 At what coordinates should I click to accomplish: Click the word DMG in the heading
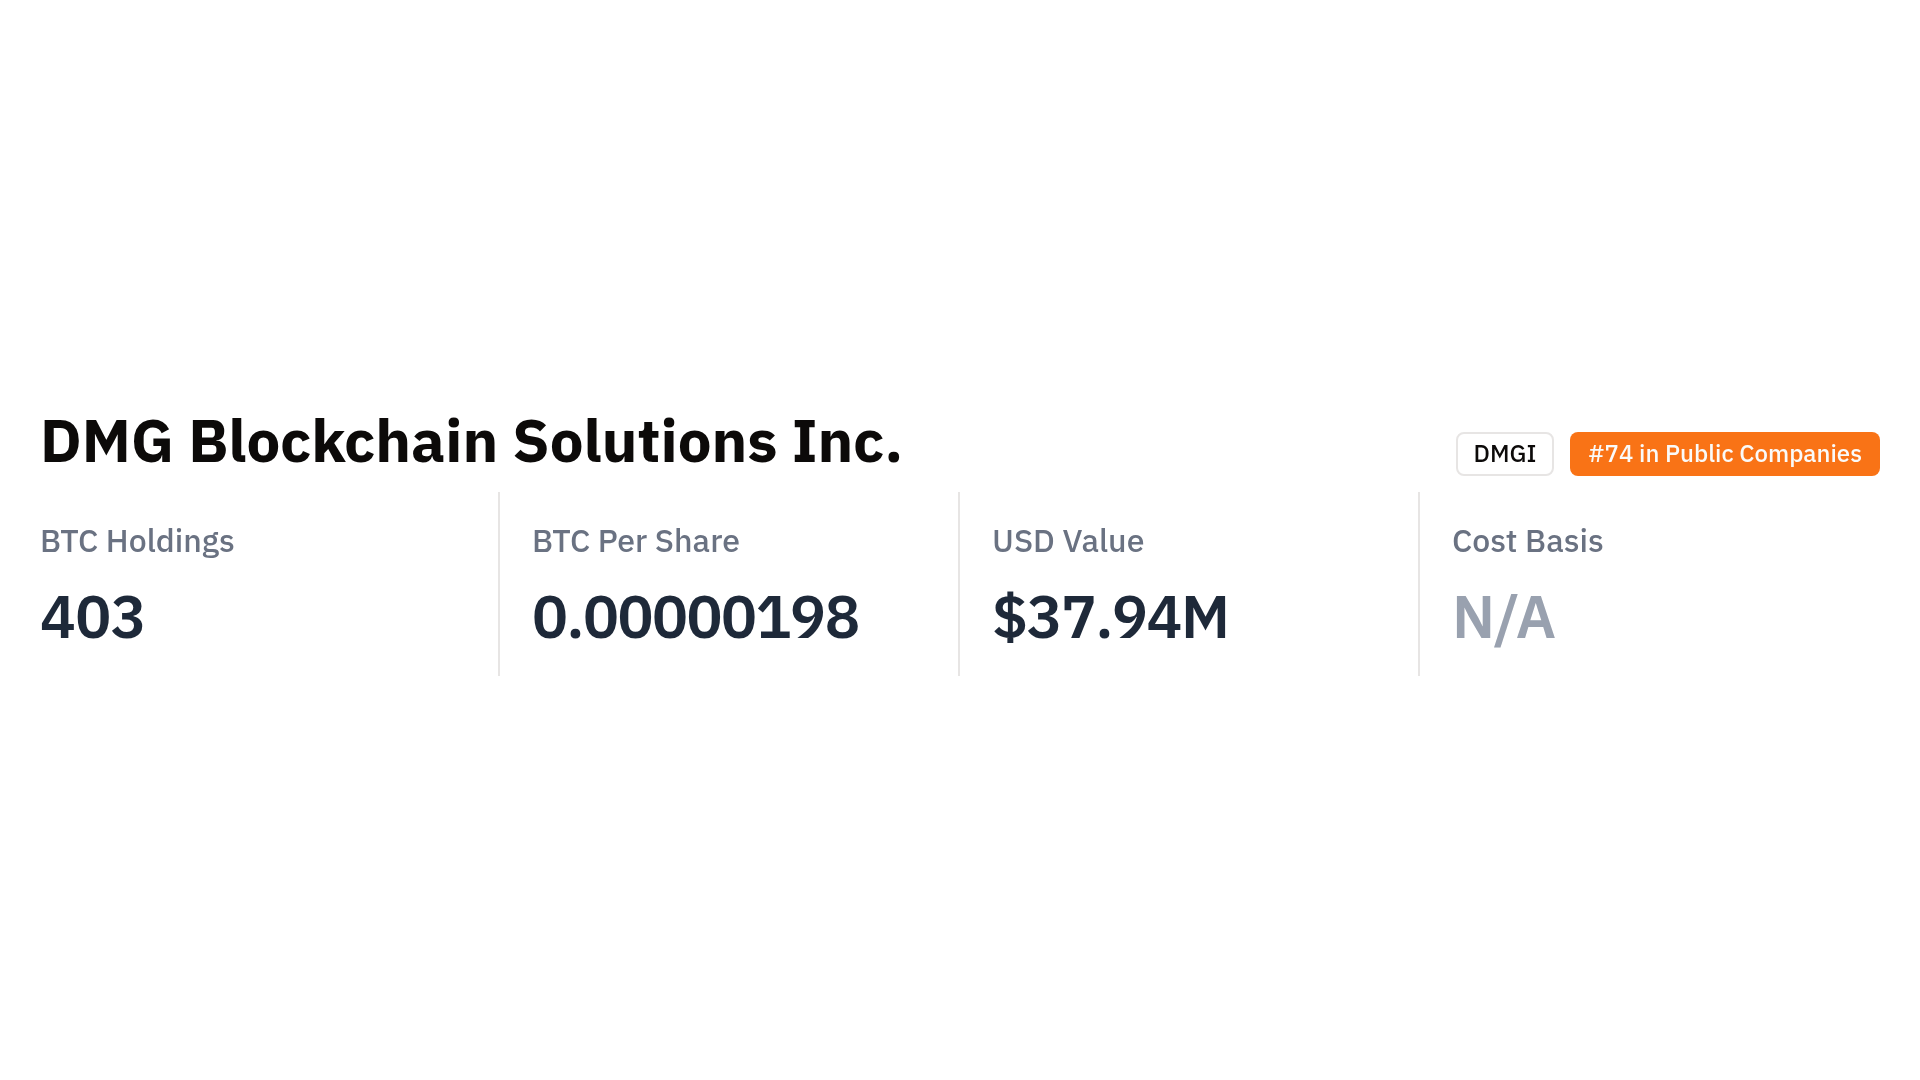coord(106,442)
